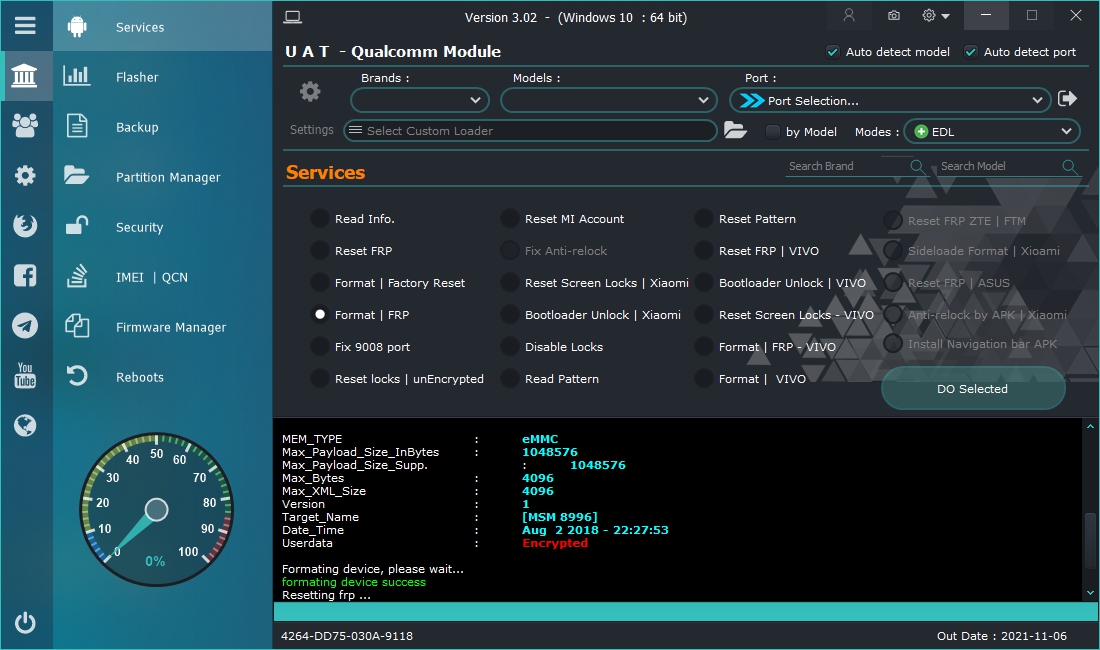
Task: Open the Modes EDL dropdown
Action: [x=992, y=131]
